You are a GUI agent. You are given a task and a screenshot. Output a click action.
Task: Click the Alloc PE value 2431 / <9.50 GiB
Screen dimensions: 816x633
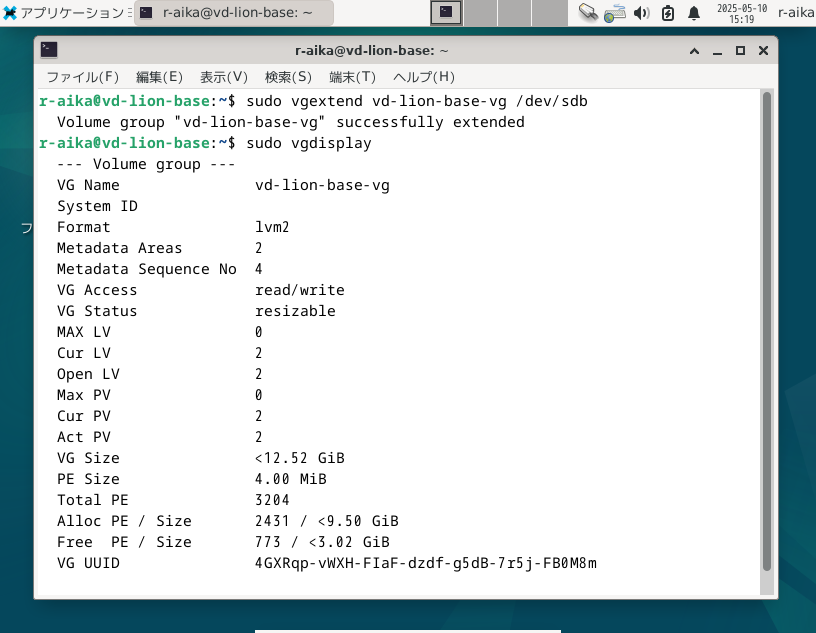[327, 521]
